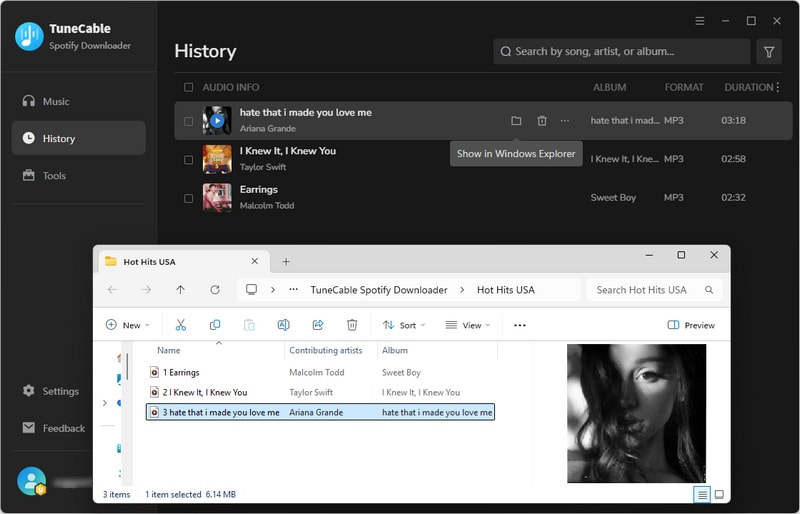
Task: Click the trash icon on the Ariana Grande row
Action: [542, 120]
